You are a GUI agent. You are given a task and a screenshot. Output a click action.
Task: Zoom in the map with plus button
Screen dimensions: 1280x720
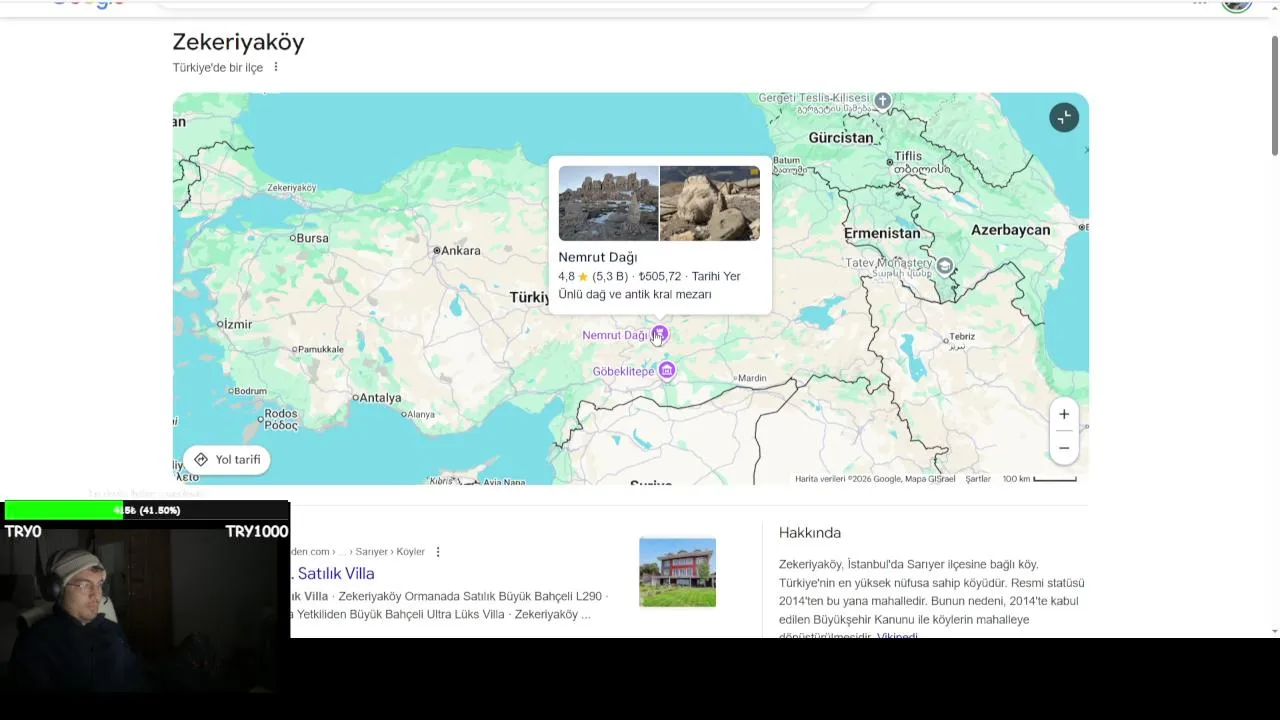pyautogui.click(x=1064, y=414)
